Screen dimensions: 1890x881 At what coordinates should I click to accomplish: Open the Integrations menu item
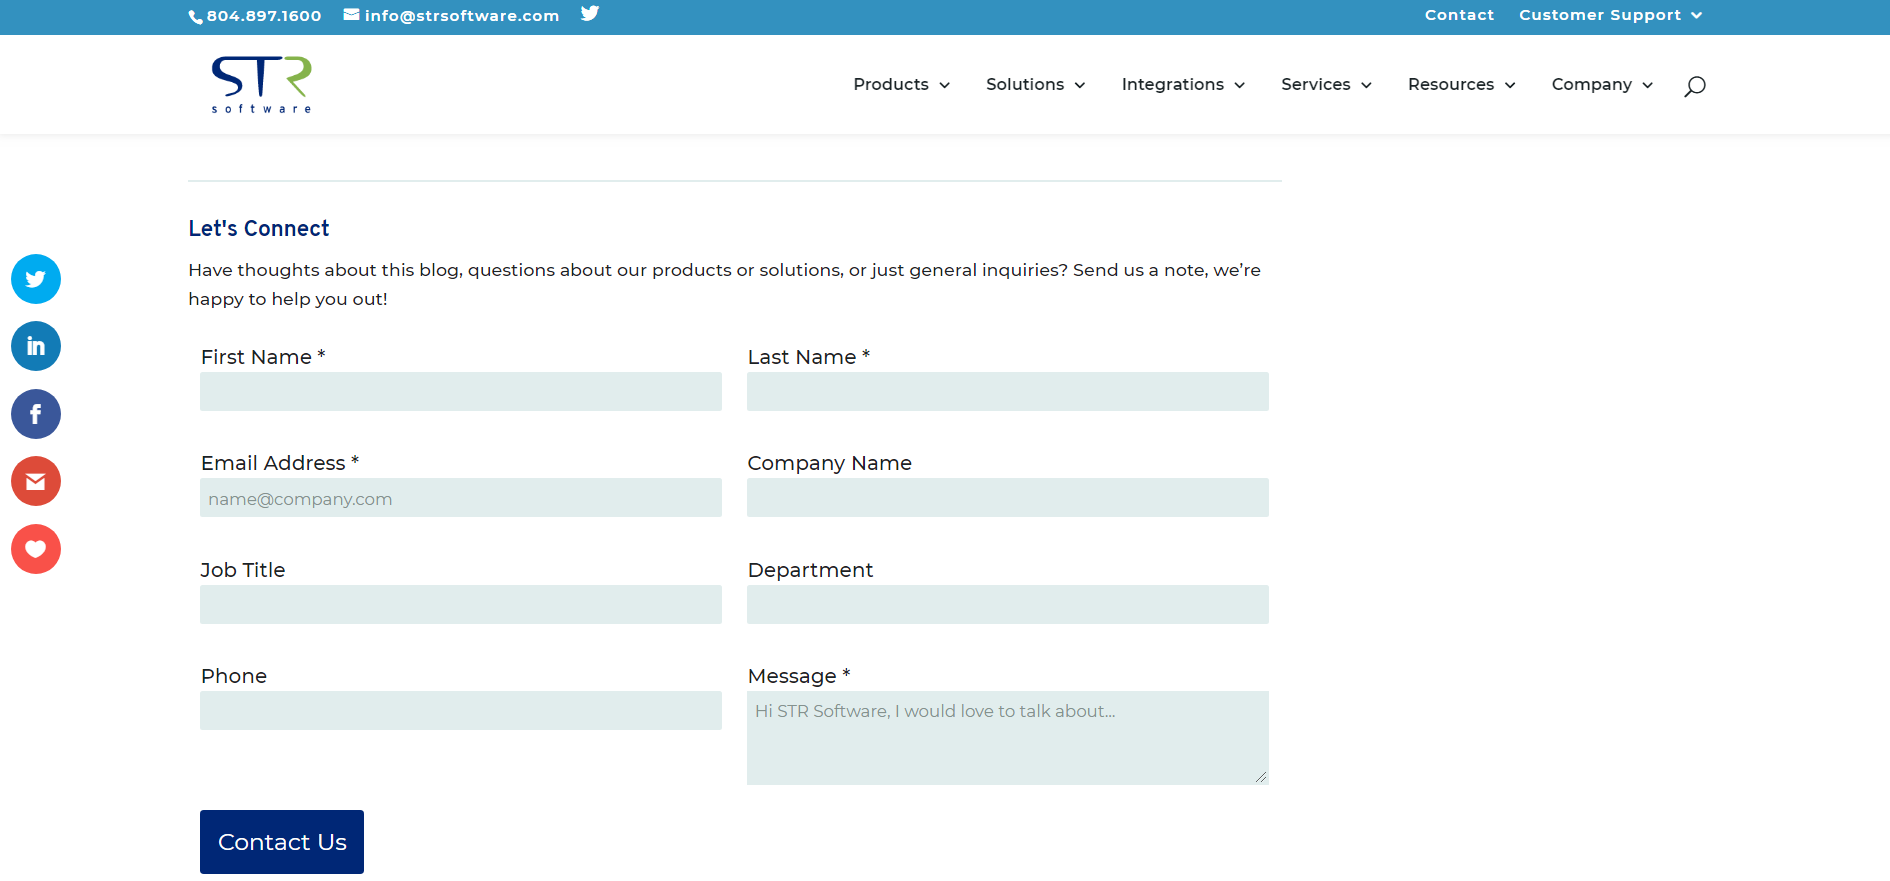[x=1182, y=85]
